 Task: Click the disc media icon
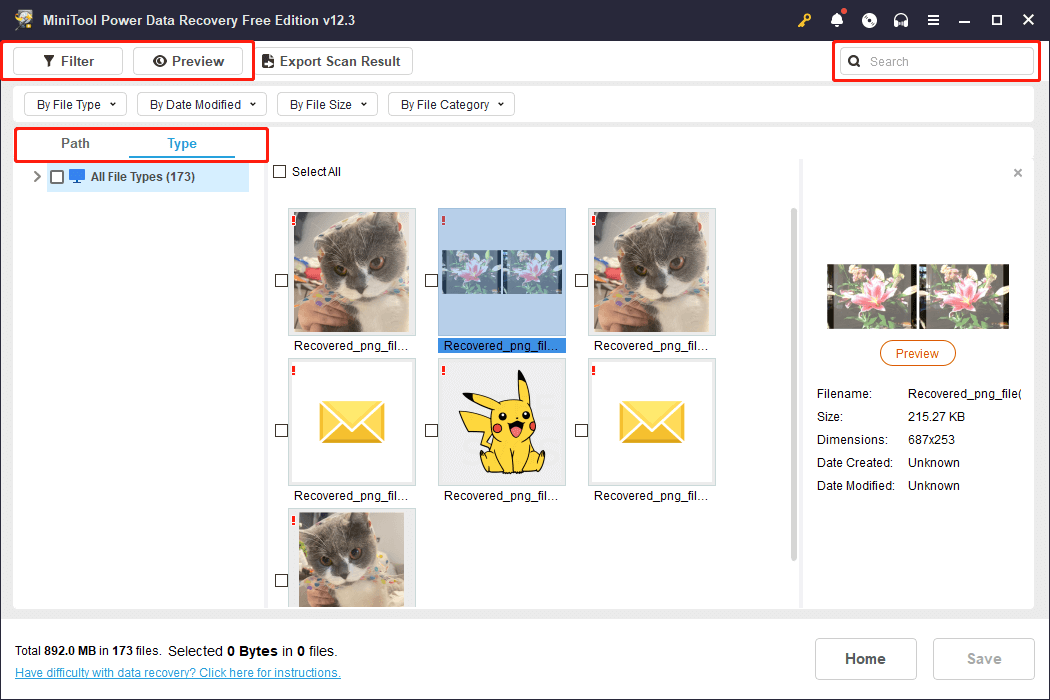pyautogui.click(x=869, y=20)
